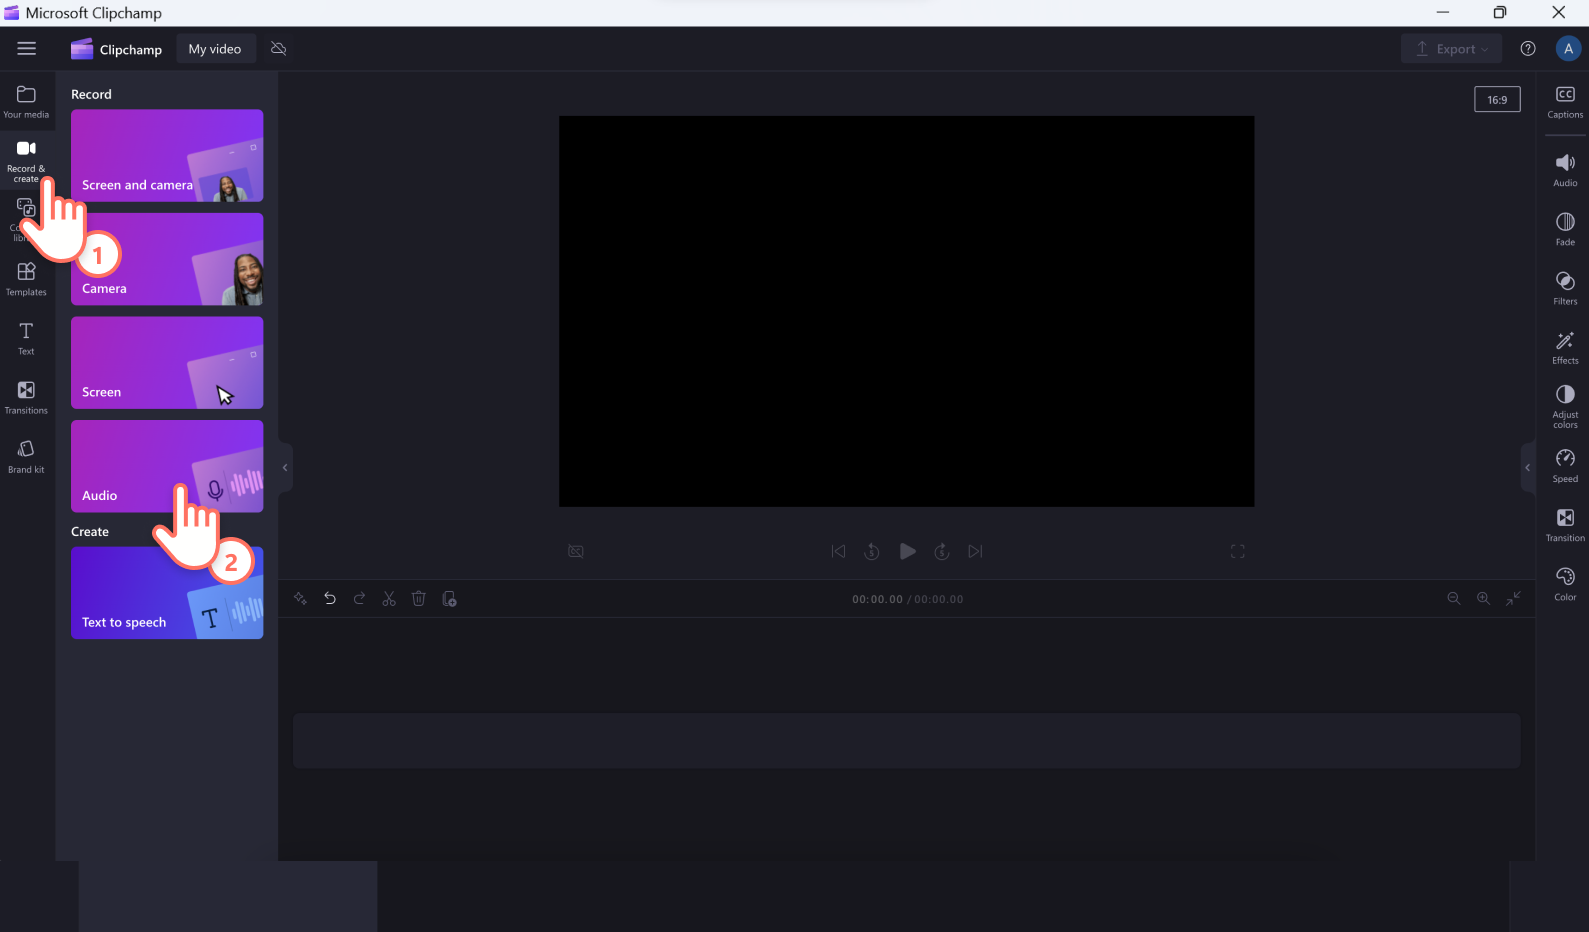Viewport: 1589px width, 932px height.
Task: Open the Text tab
Action: tap(26, 338)
